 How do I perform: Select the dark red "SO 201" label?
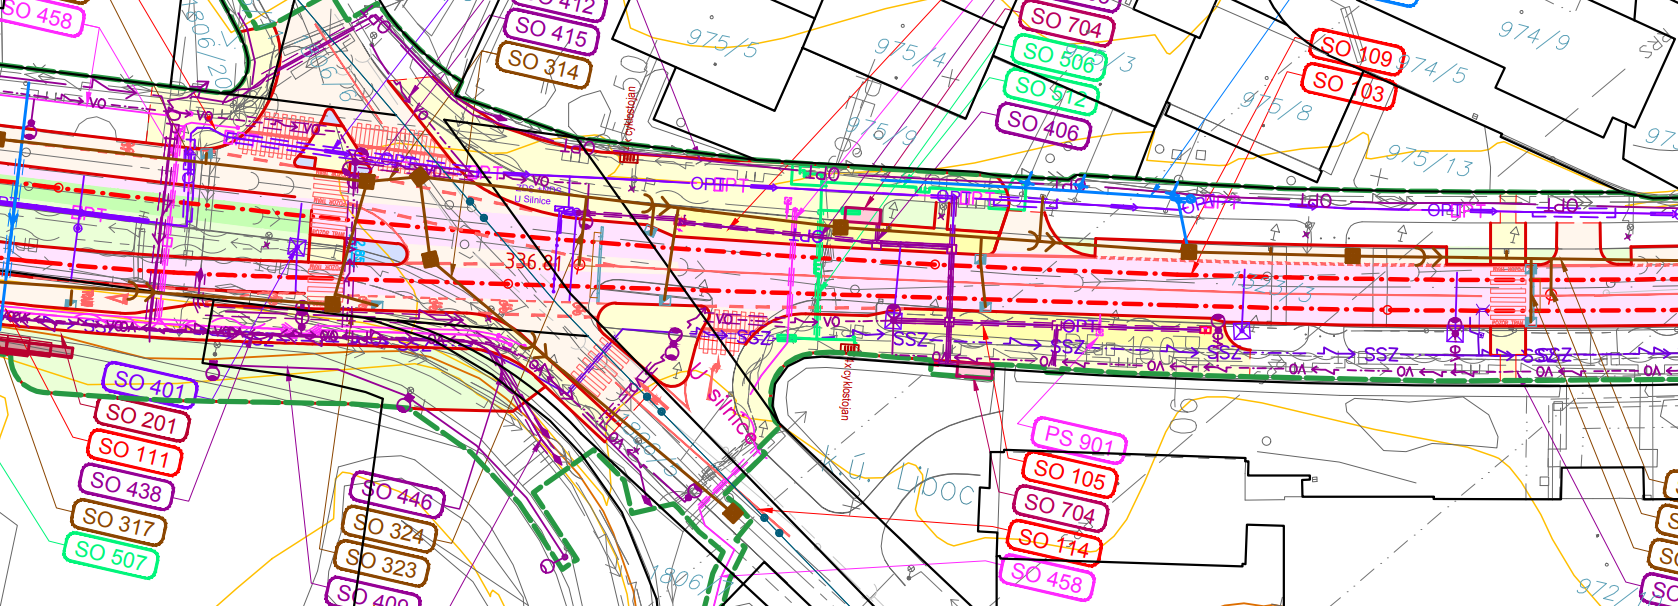pos(141,419)
